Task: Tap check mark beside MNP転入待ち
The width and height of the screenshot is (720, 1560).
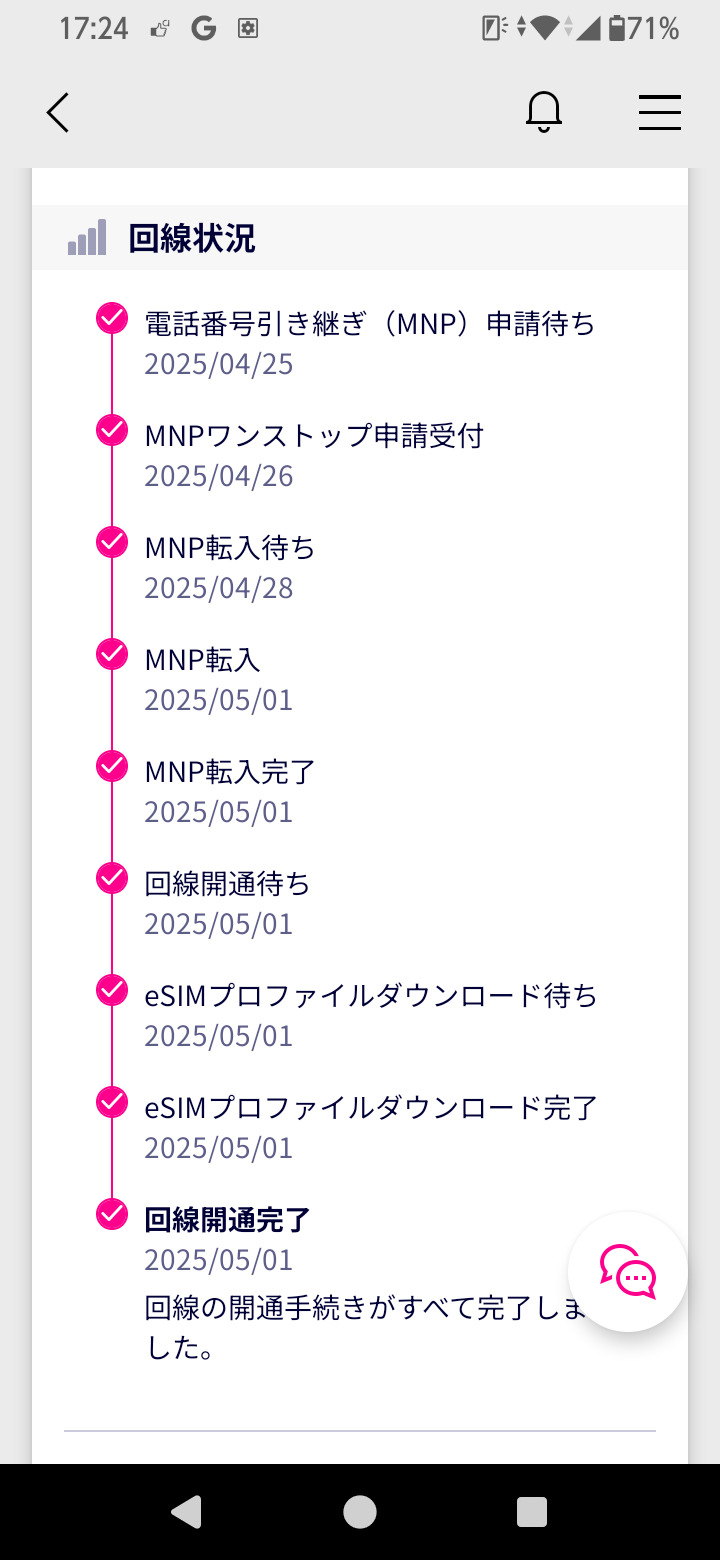Action: click(112, 543)
